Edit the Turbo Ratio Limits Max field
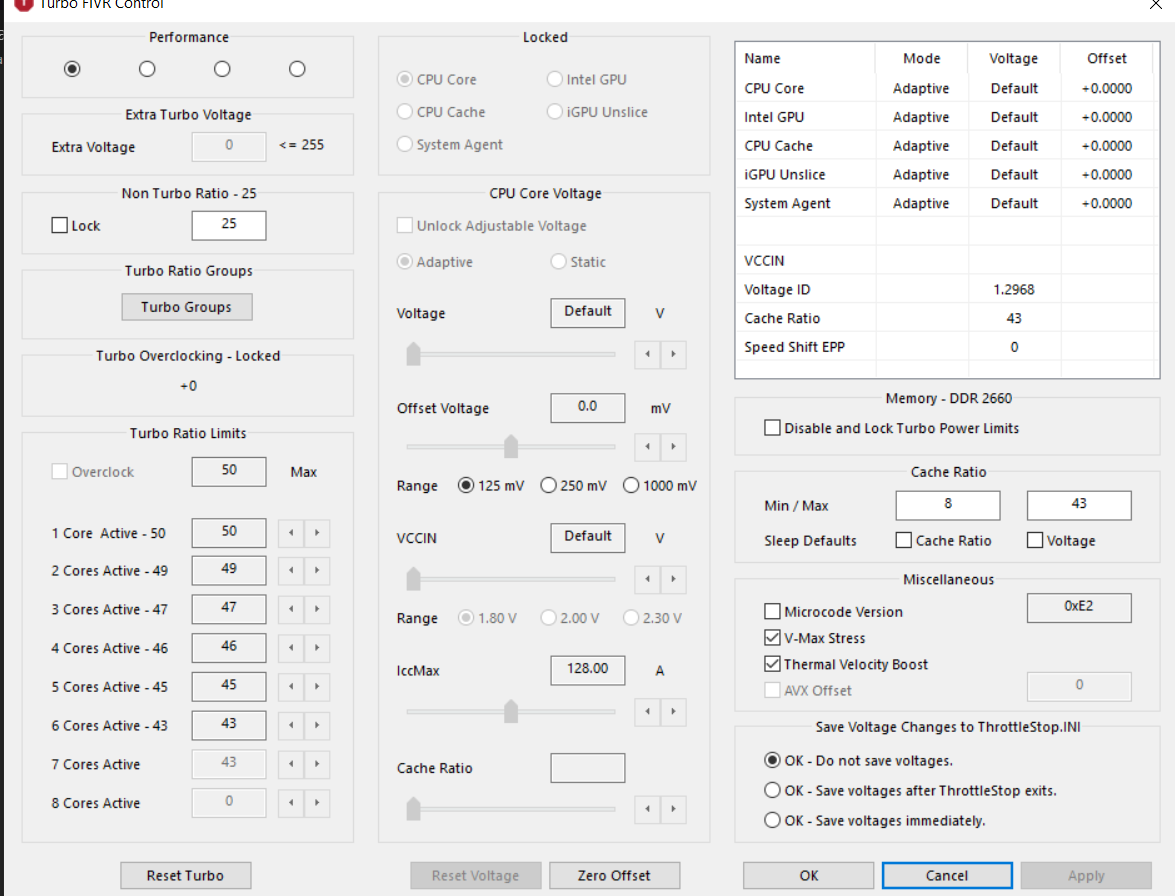The image size is (1175, 896). 229,471
